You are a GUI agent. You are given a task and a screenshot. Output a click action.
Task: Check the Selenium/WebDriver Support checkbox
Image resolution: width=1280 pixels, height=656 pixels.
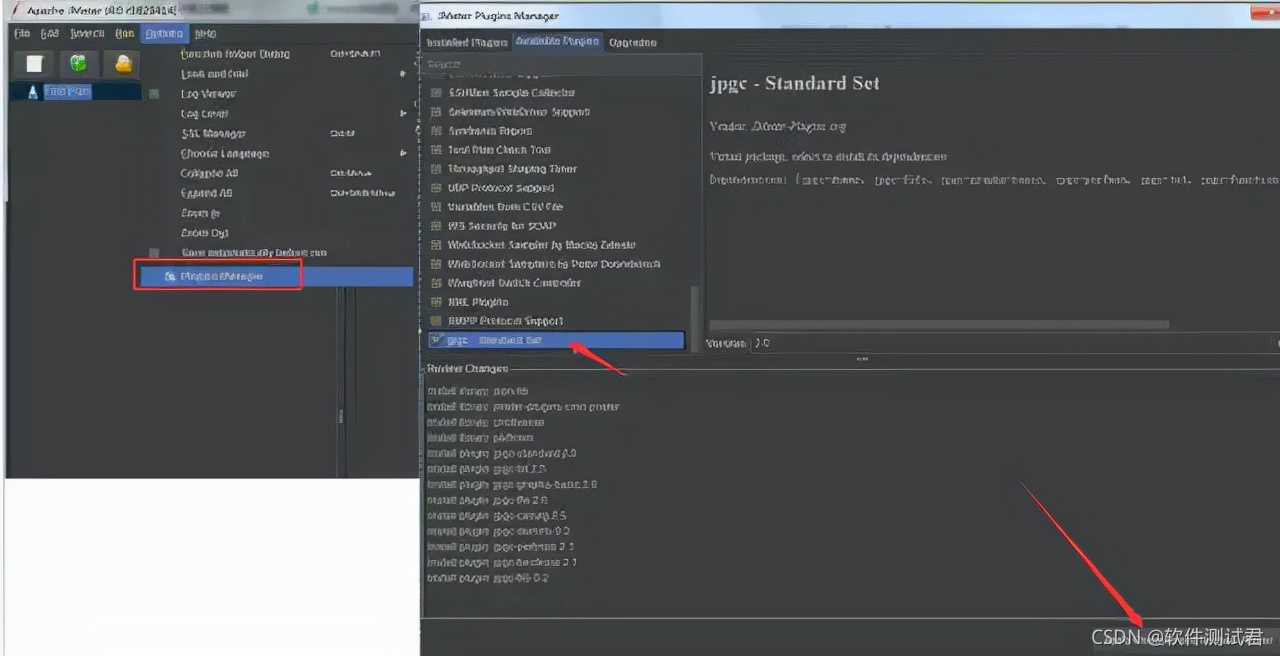436,112
